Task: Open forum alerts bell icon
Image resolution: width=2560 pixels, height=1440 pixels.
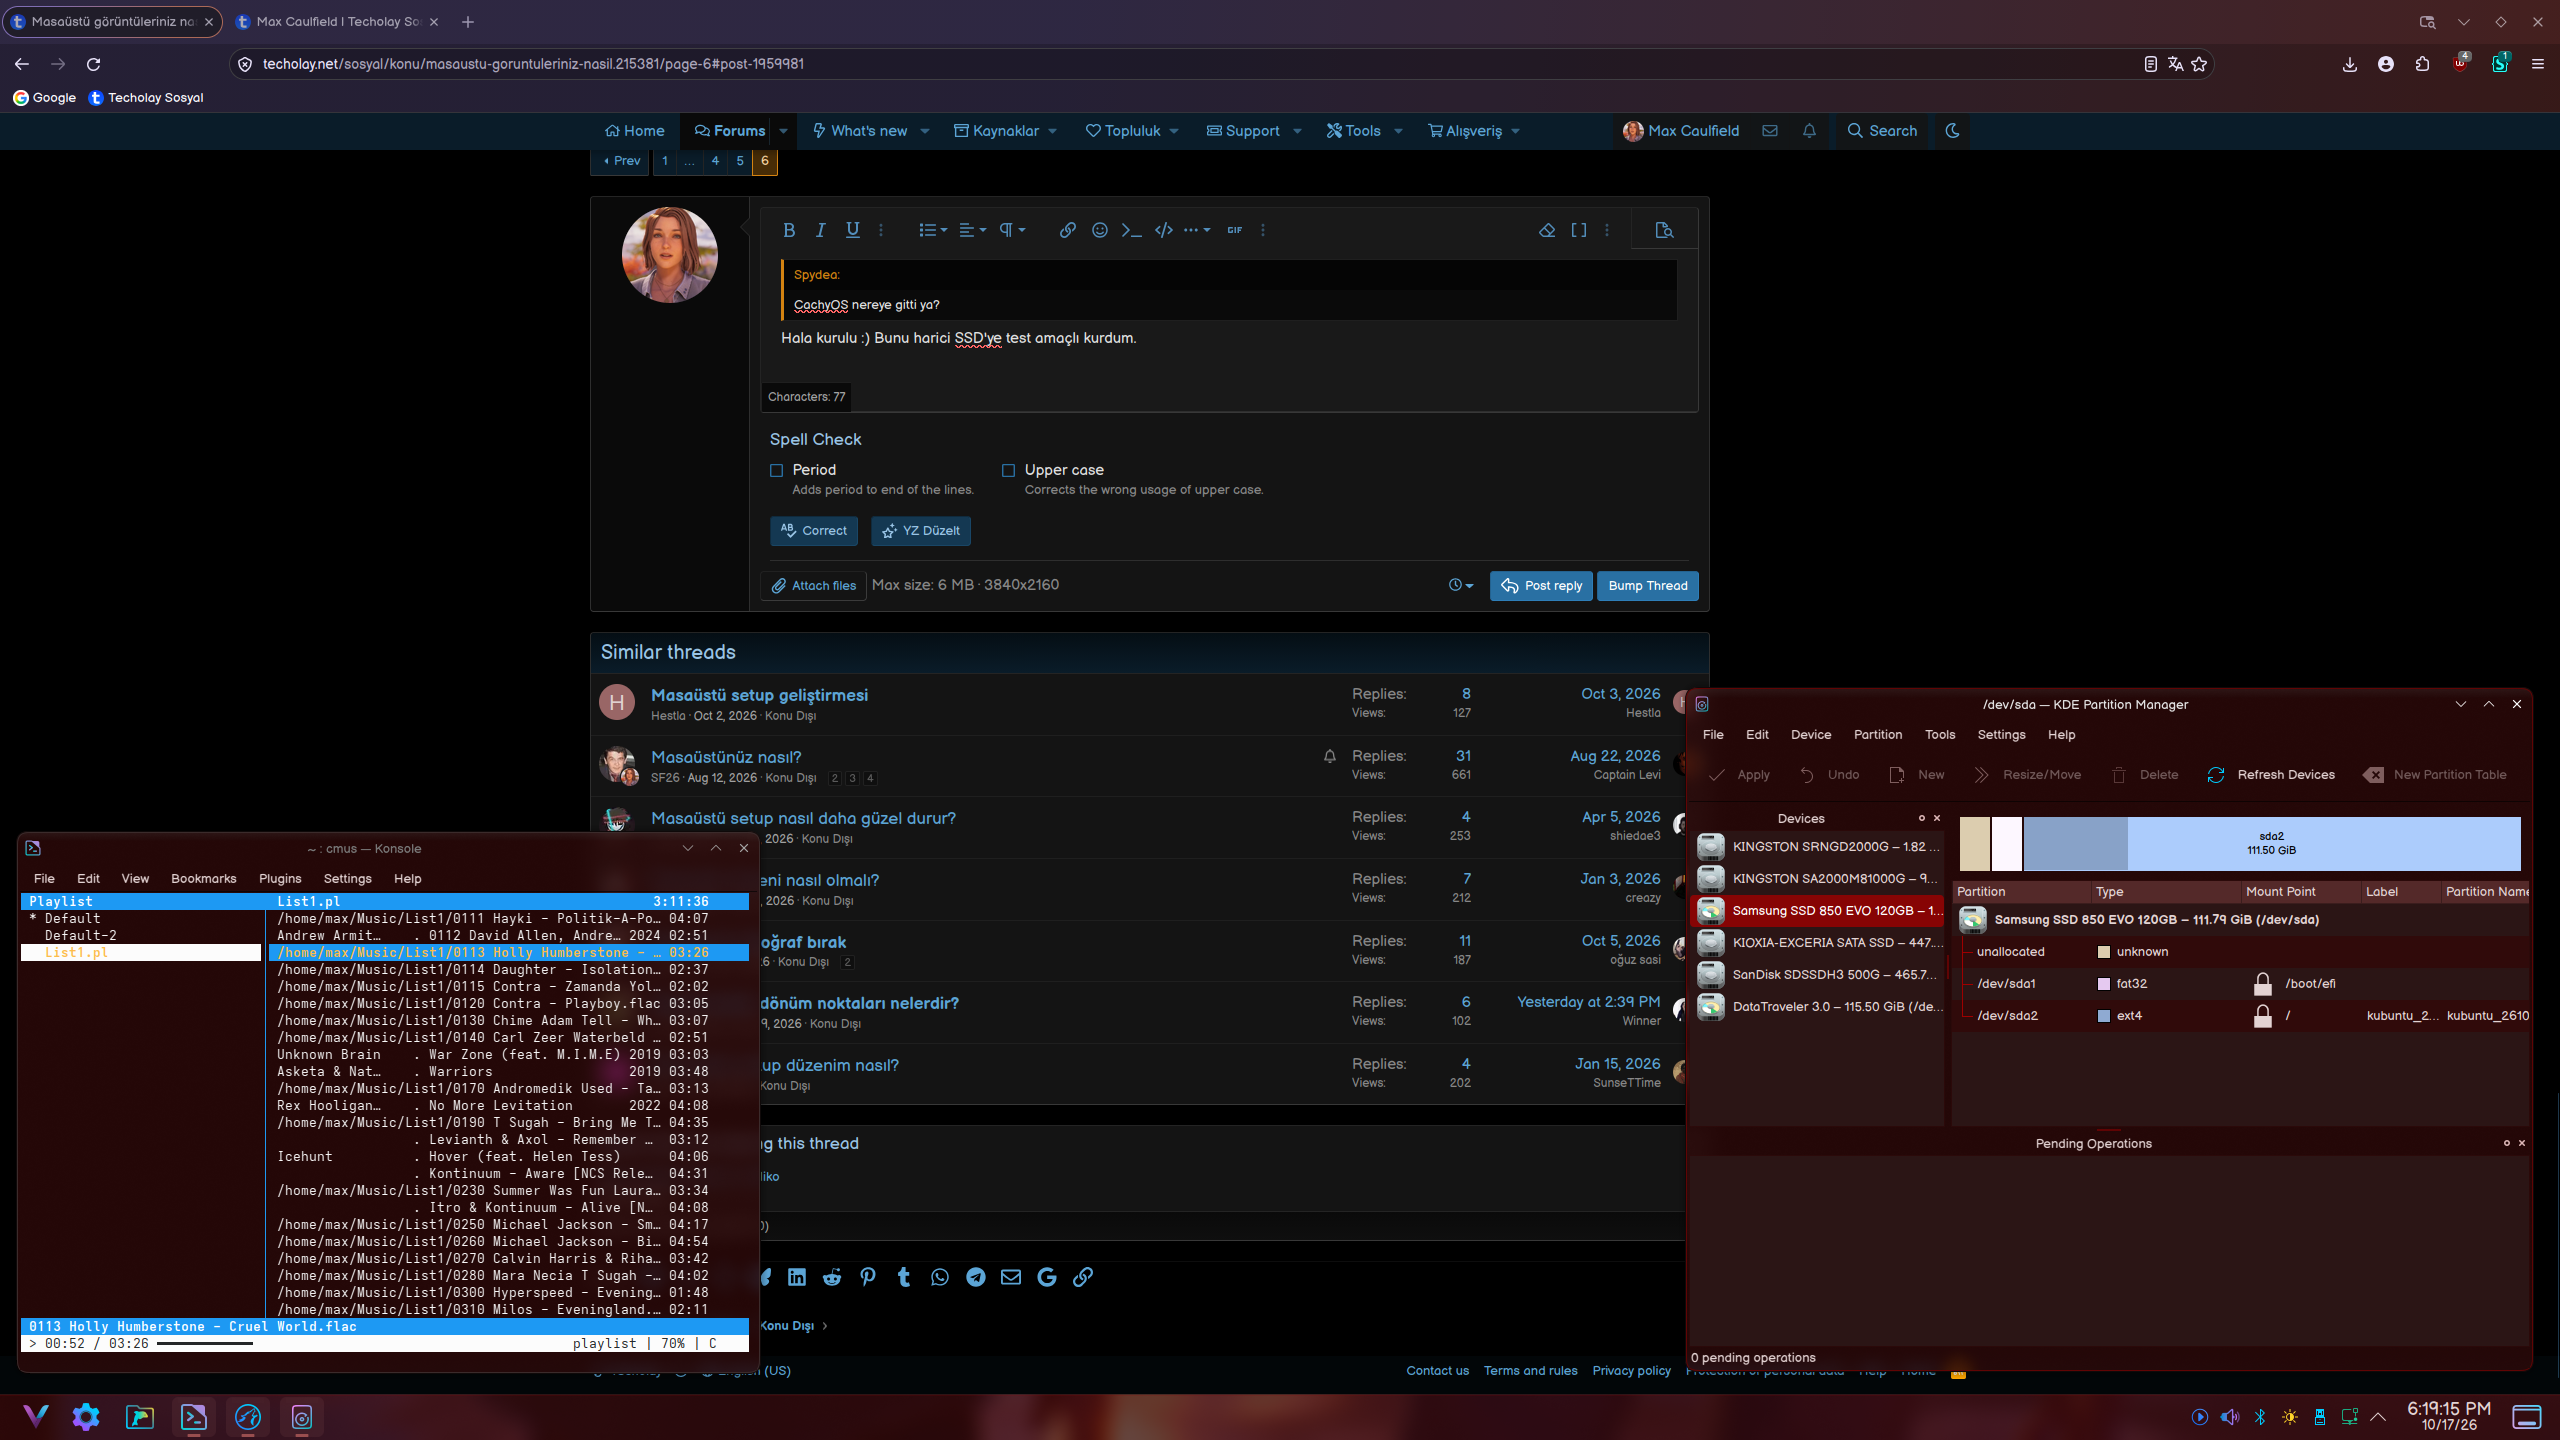Action: pos(1809,131)
